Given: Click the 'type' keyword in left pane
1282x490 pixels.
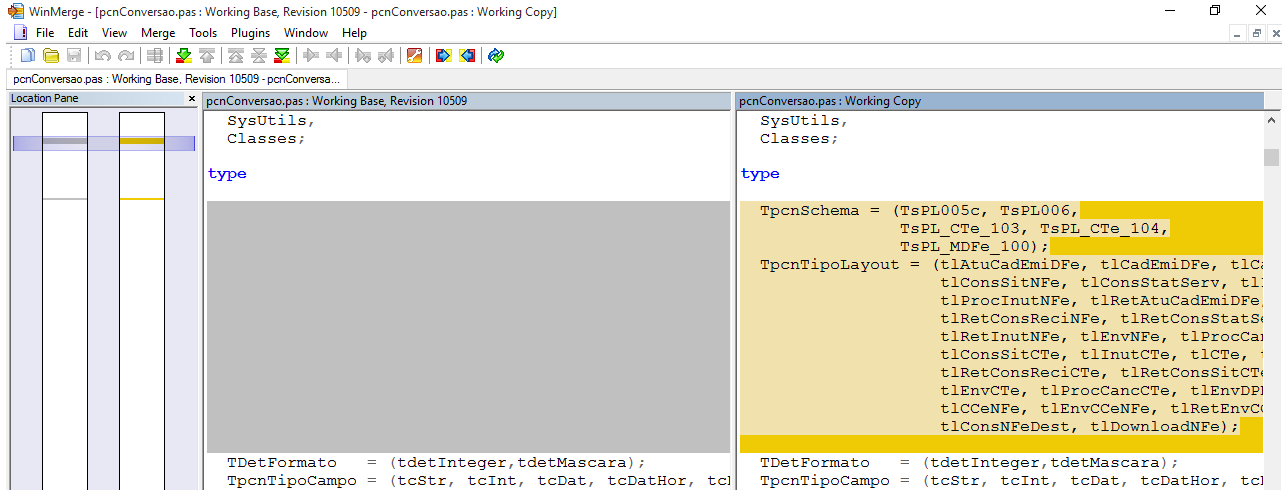Looking at the screenshot, I should tap(227, 174).
